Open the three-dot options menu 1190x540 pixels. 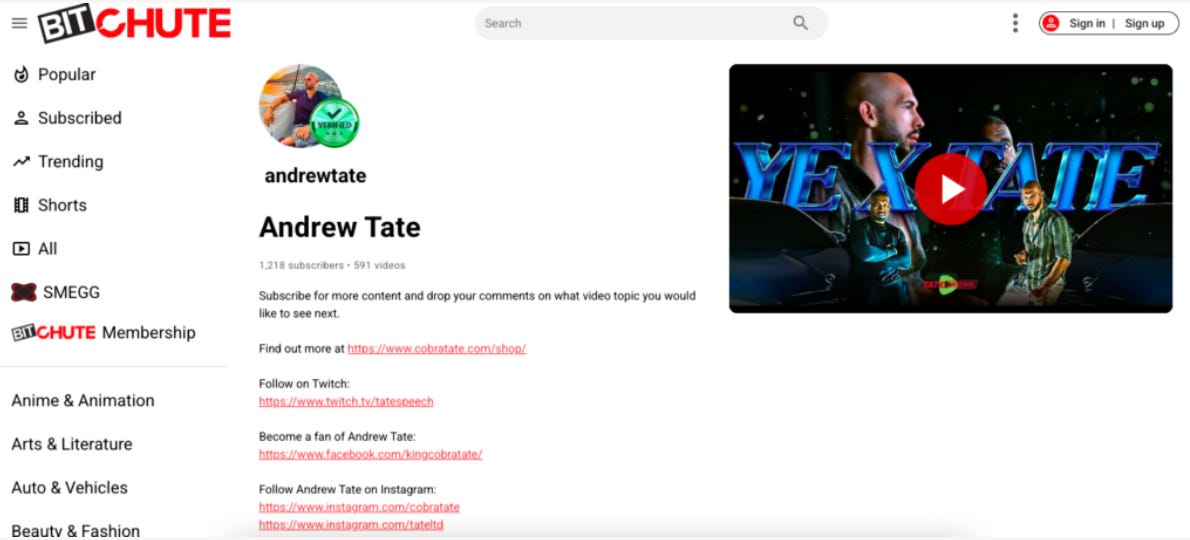1015,23
